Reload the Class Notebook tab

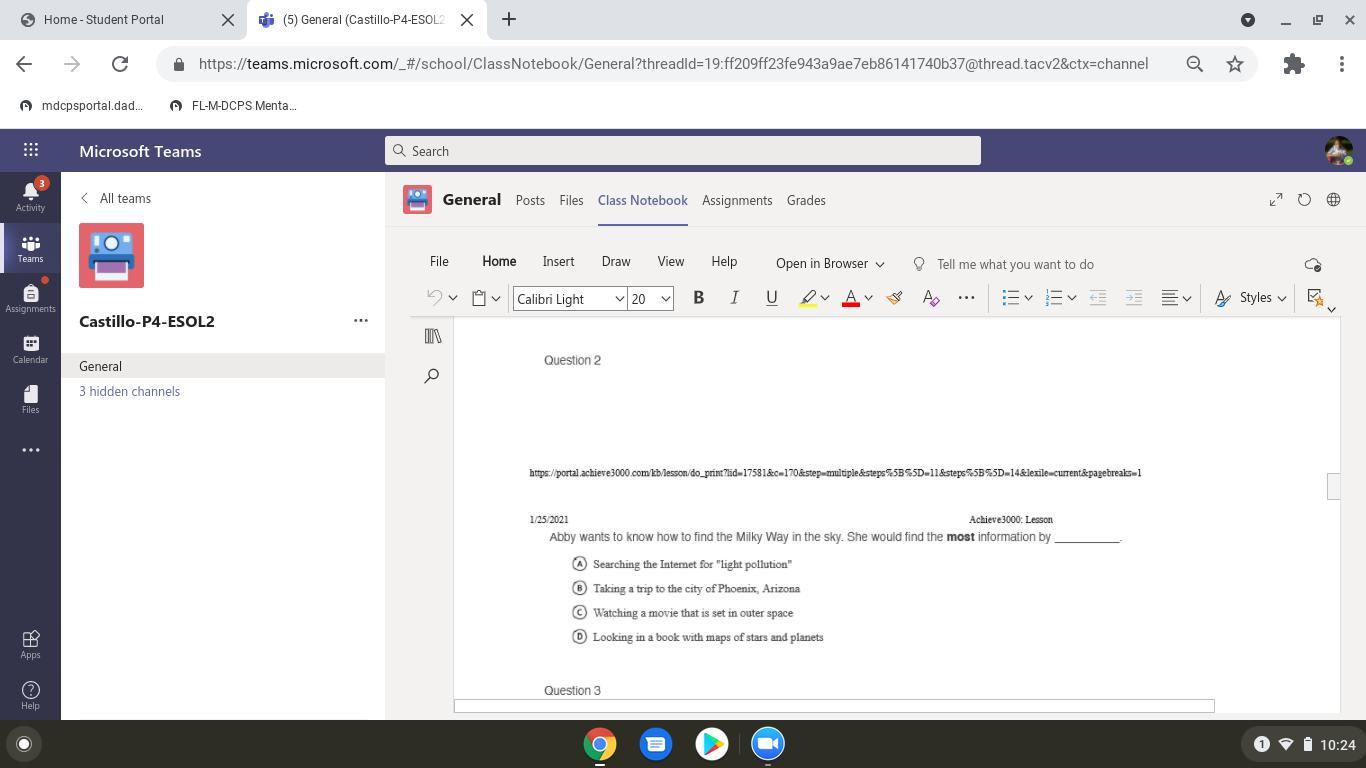pos(1304,200)
